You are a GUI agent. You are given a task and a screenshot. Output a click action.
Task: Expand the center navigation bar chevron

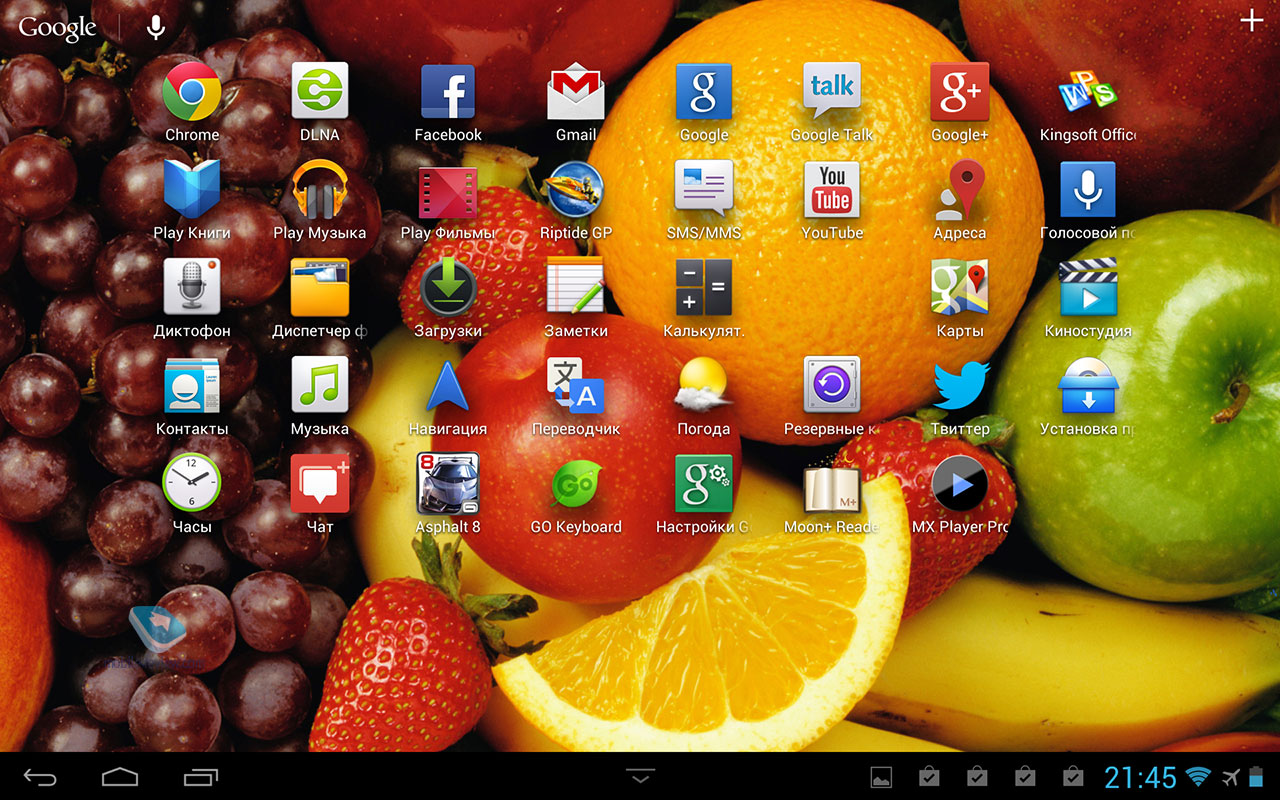pos(640,776)
